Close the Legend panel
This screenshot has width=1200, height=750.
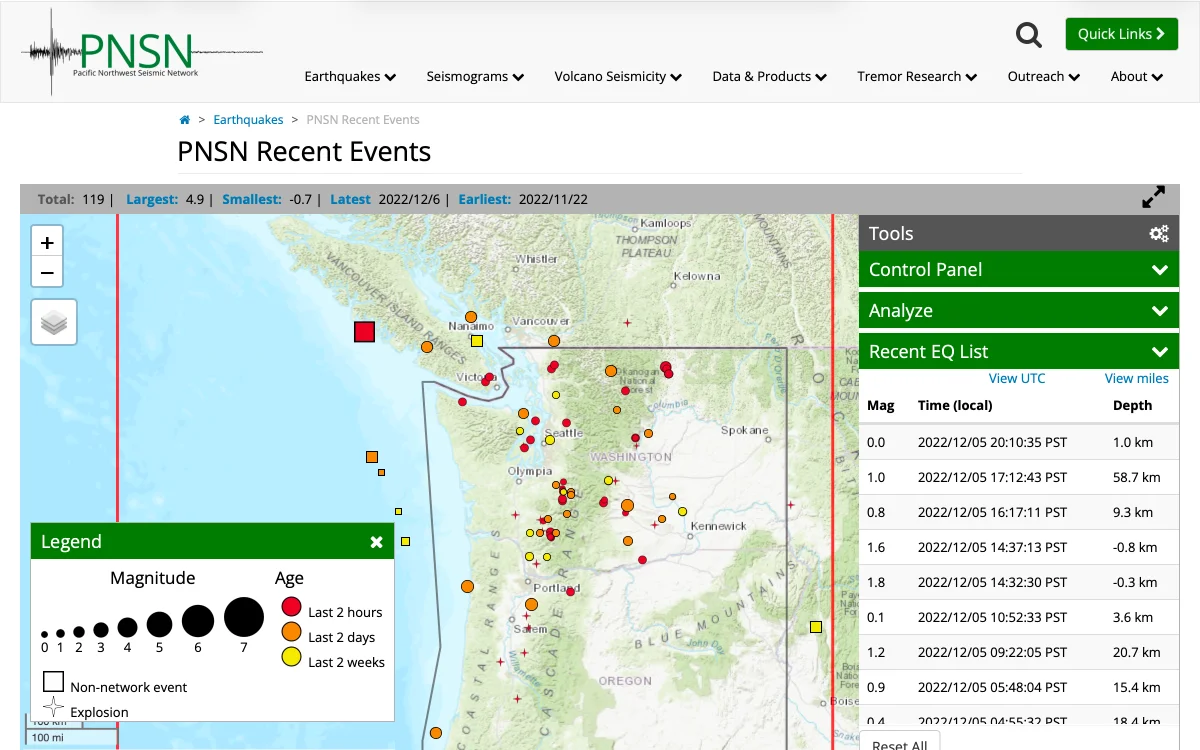pyautogui.click(x=376, y=542)
